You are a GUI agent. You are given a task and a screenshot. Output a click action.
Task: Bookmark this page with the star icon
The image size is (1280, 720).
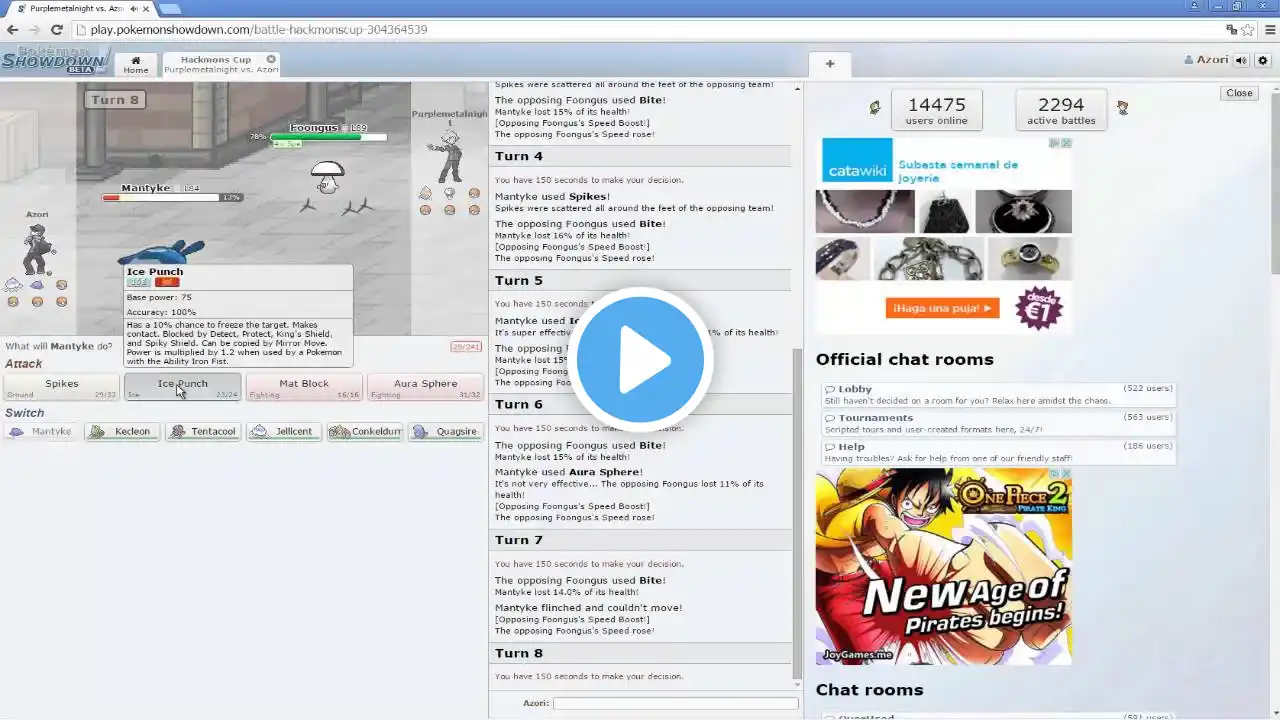point(1248,30)
